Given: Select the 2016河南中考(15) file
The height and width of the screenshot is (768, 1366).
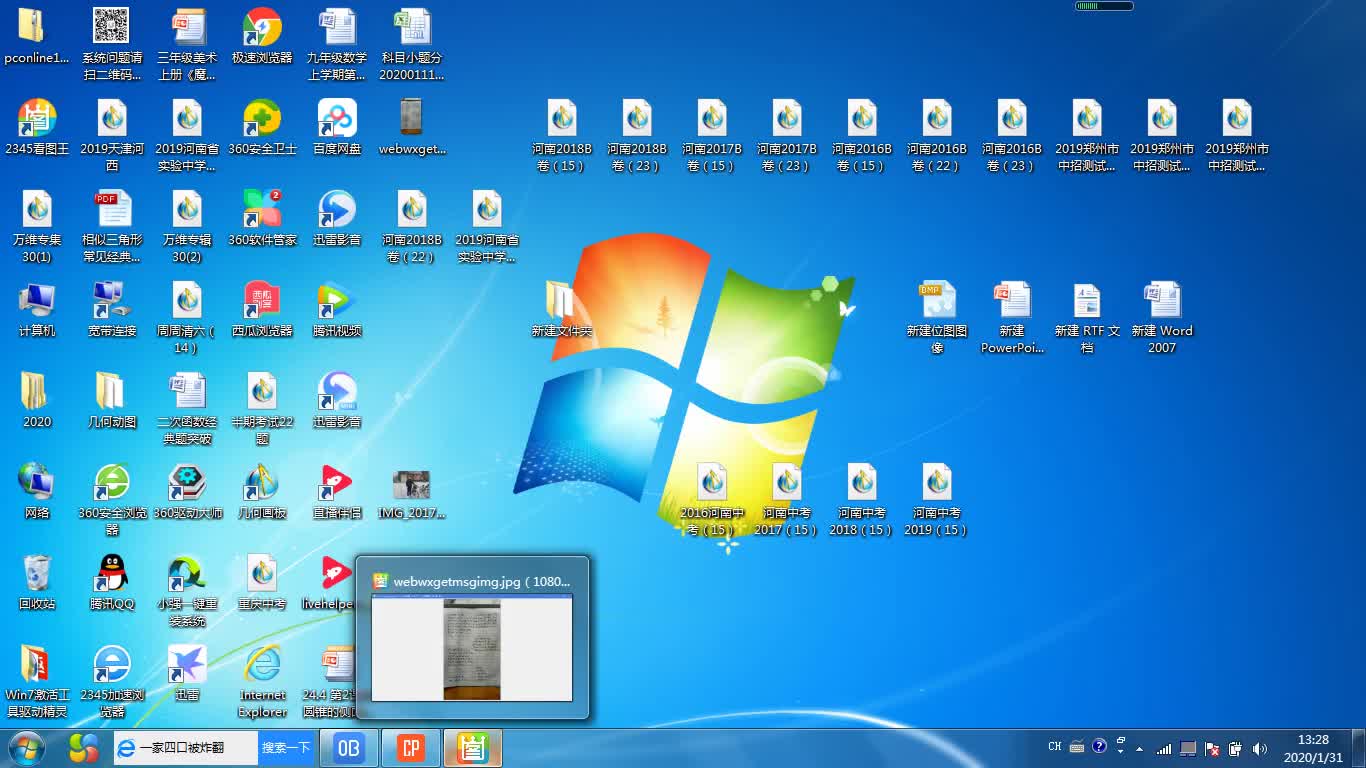Looking at the screenshot, I should [712, 499].
